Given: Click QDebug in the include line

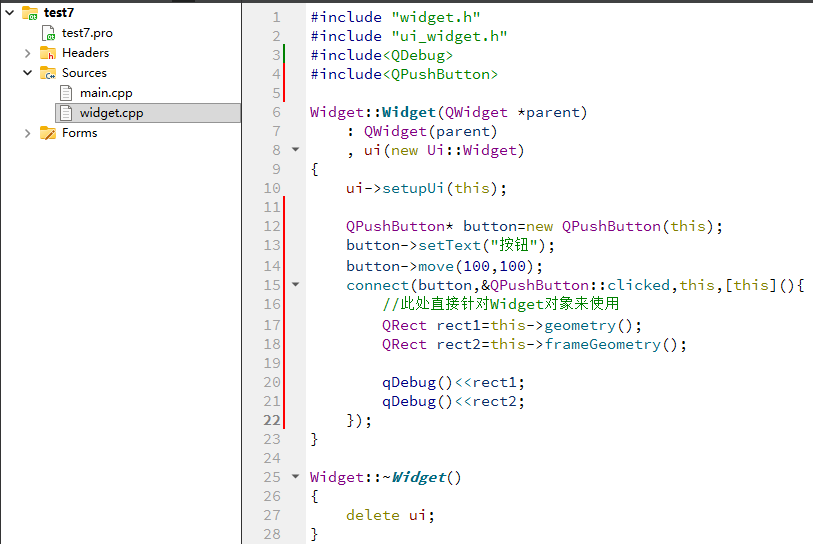Looking at the screenshot, I should point(418,55).
